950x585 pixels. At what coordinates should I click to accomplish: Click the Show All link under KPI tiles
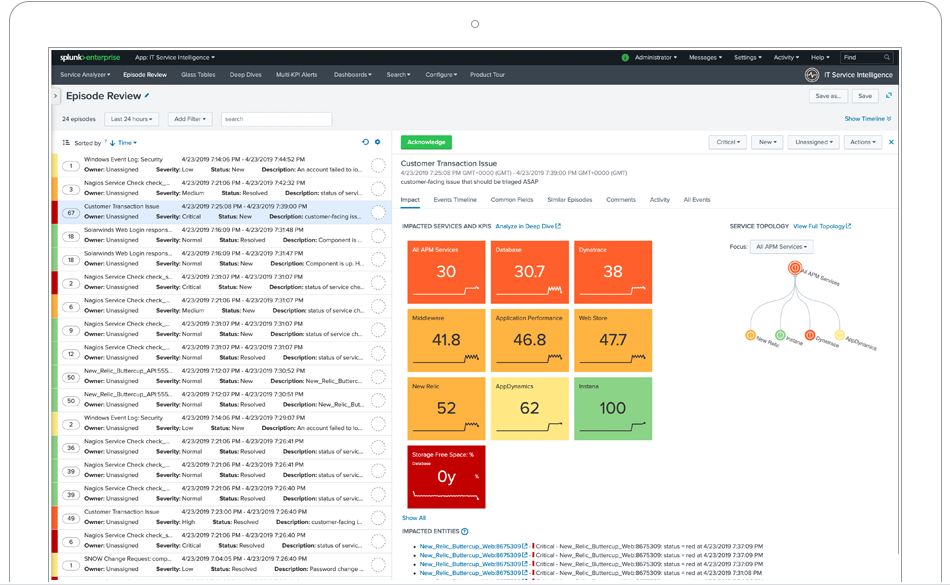pos(414,518)
